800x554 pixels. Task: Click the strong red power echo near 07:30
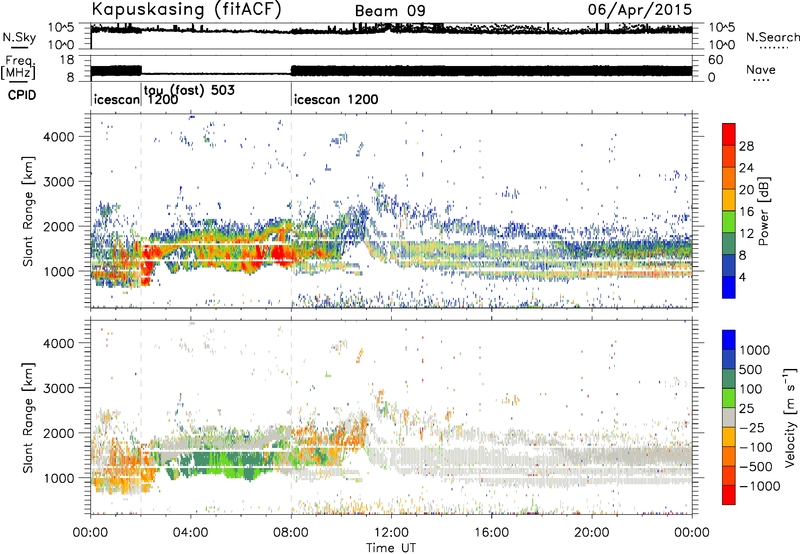click(x=280, y=253)
